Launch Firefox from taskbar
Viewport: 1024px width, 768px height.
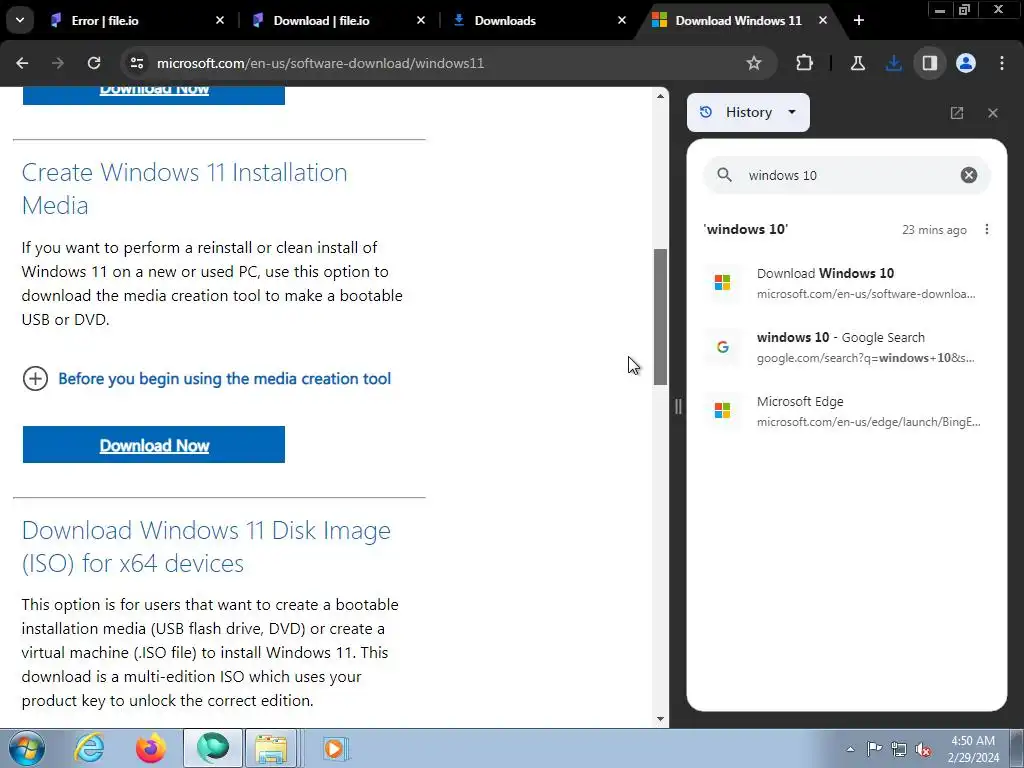pos(150,748)
